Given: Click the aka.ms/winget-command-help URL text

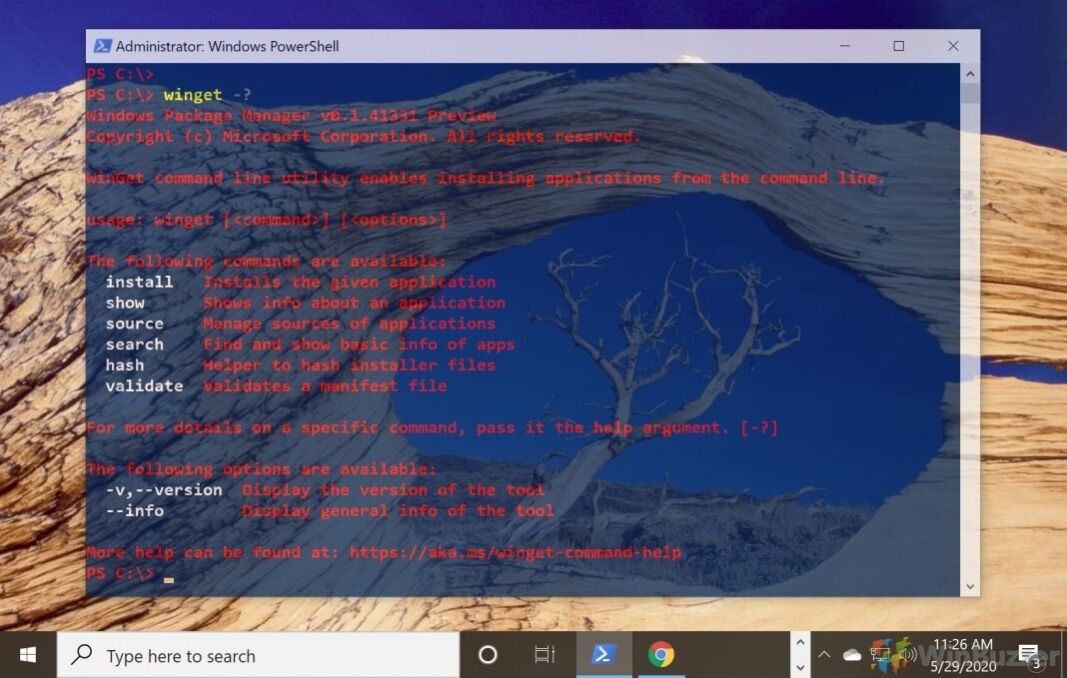Looking at the screenshot, I should [515, 552].
